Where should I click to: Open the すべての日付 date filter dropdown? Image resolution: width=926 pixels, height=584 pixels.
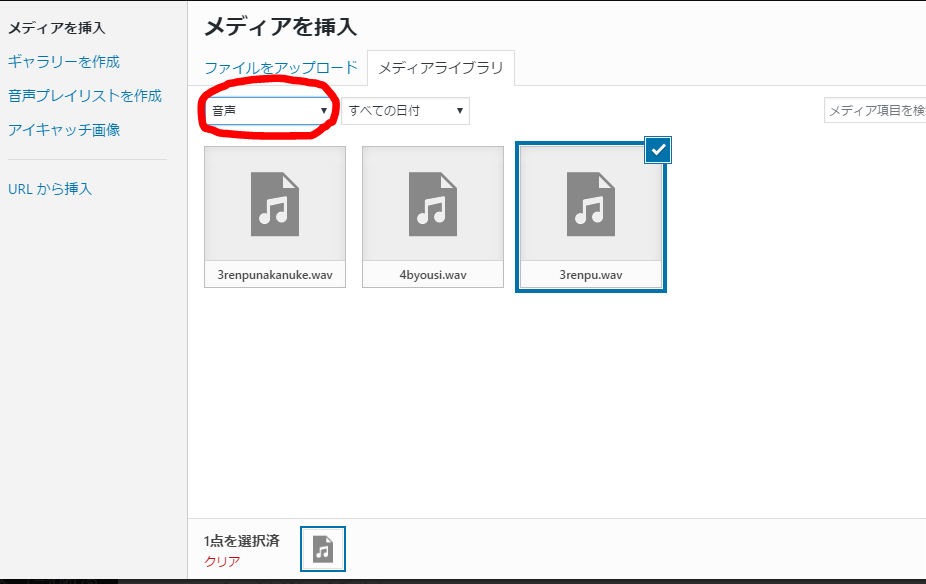coord(405,111)
